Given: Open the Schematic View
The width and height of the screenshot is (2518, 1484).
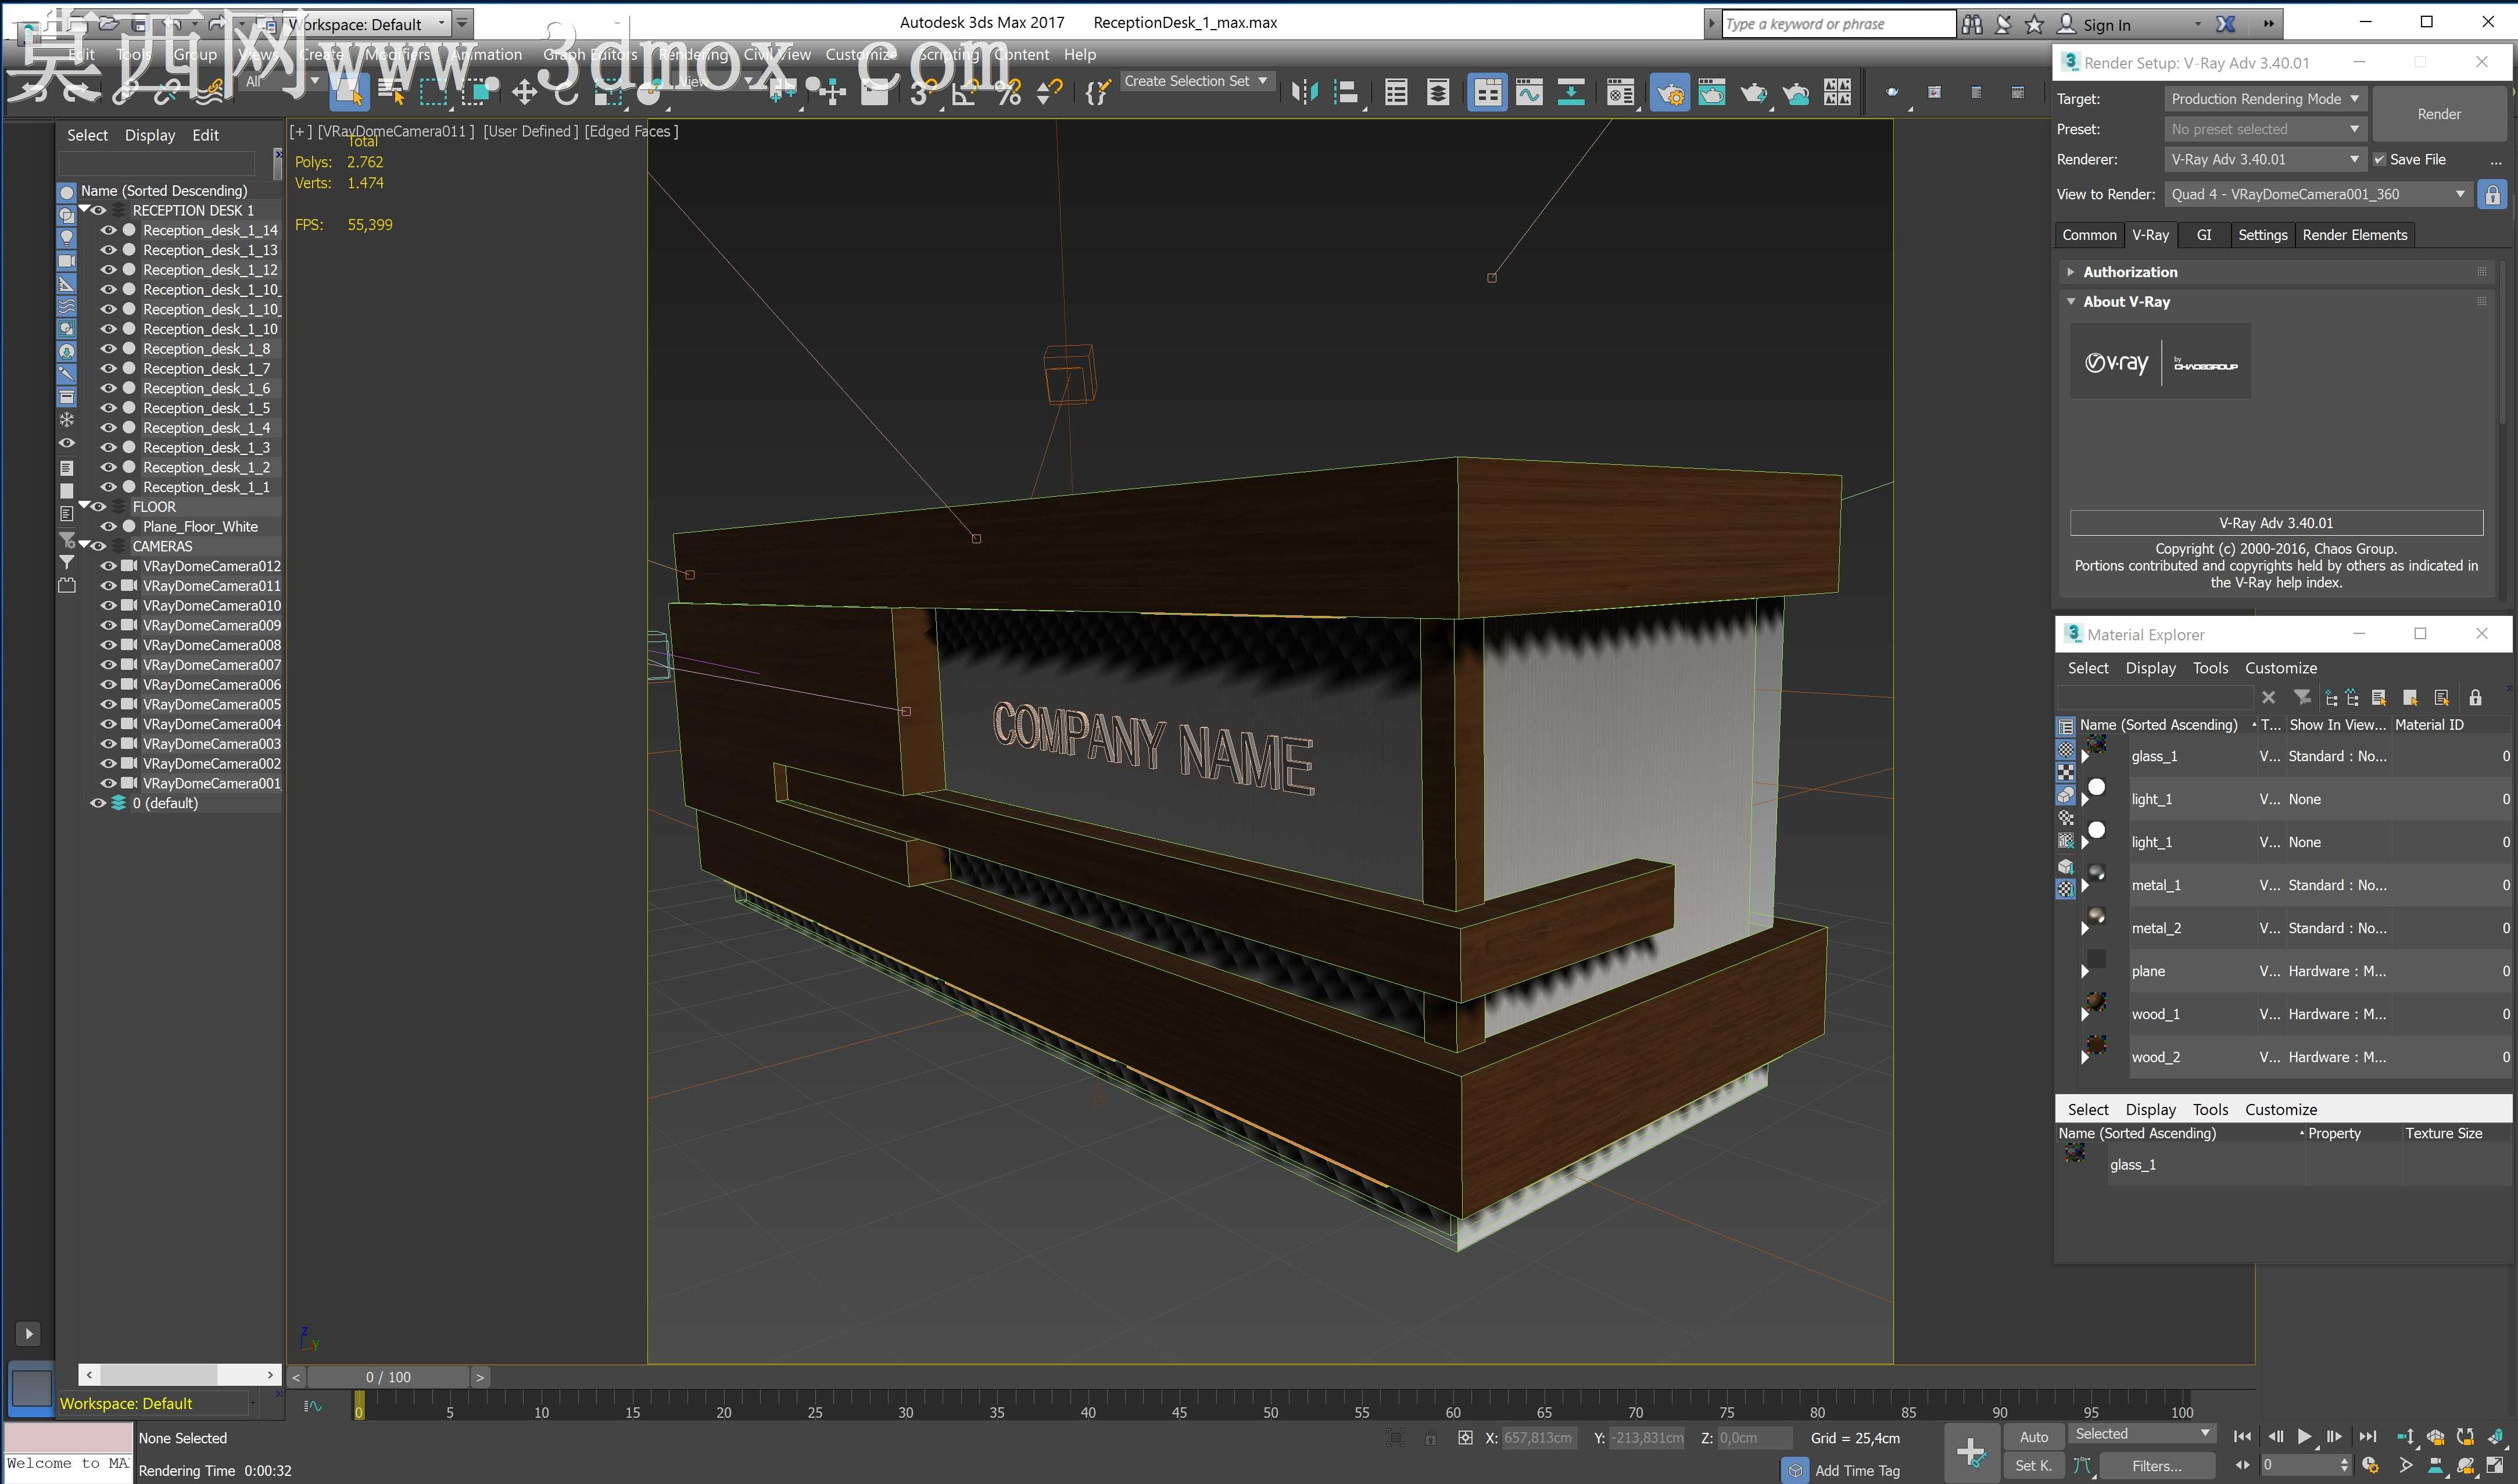Looking at the screenshot, I should [x=1571, y=93].
